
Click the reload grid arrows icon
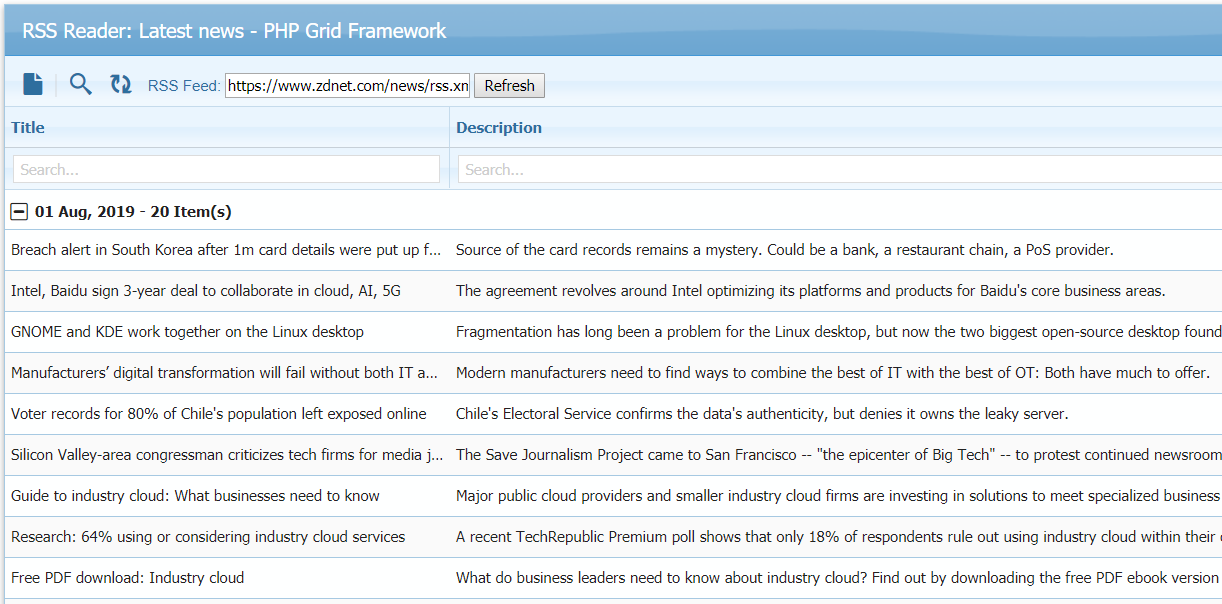(x=121, y=85)
